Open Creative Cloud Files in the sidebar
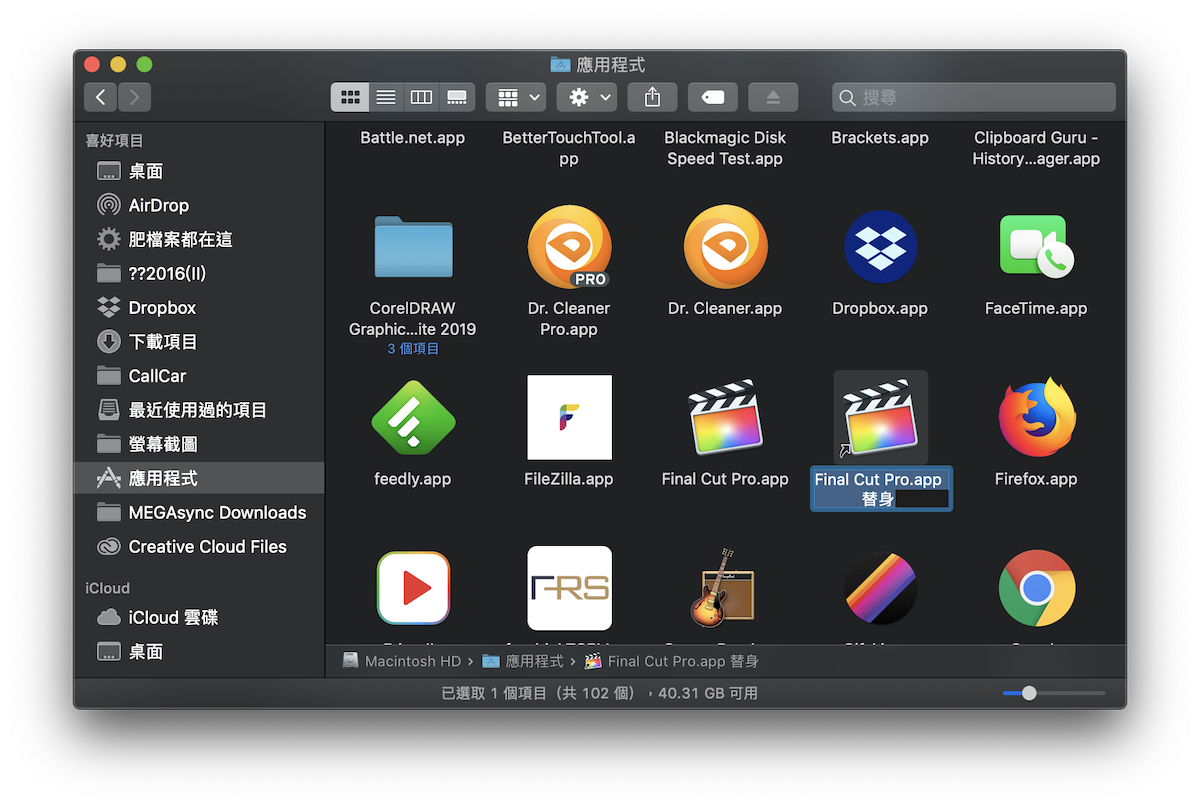Screen dimensions: 1200x806 point(199,547)
